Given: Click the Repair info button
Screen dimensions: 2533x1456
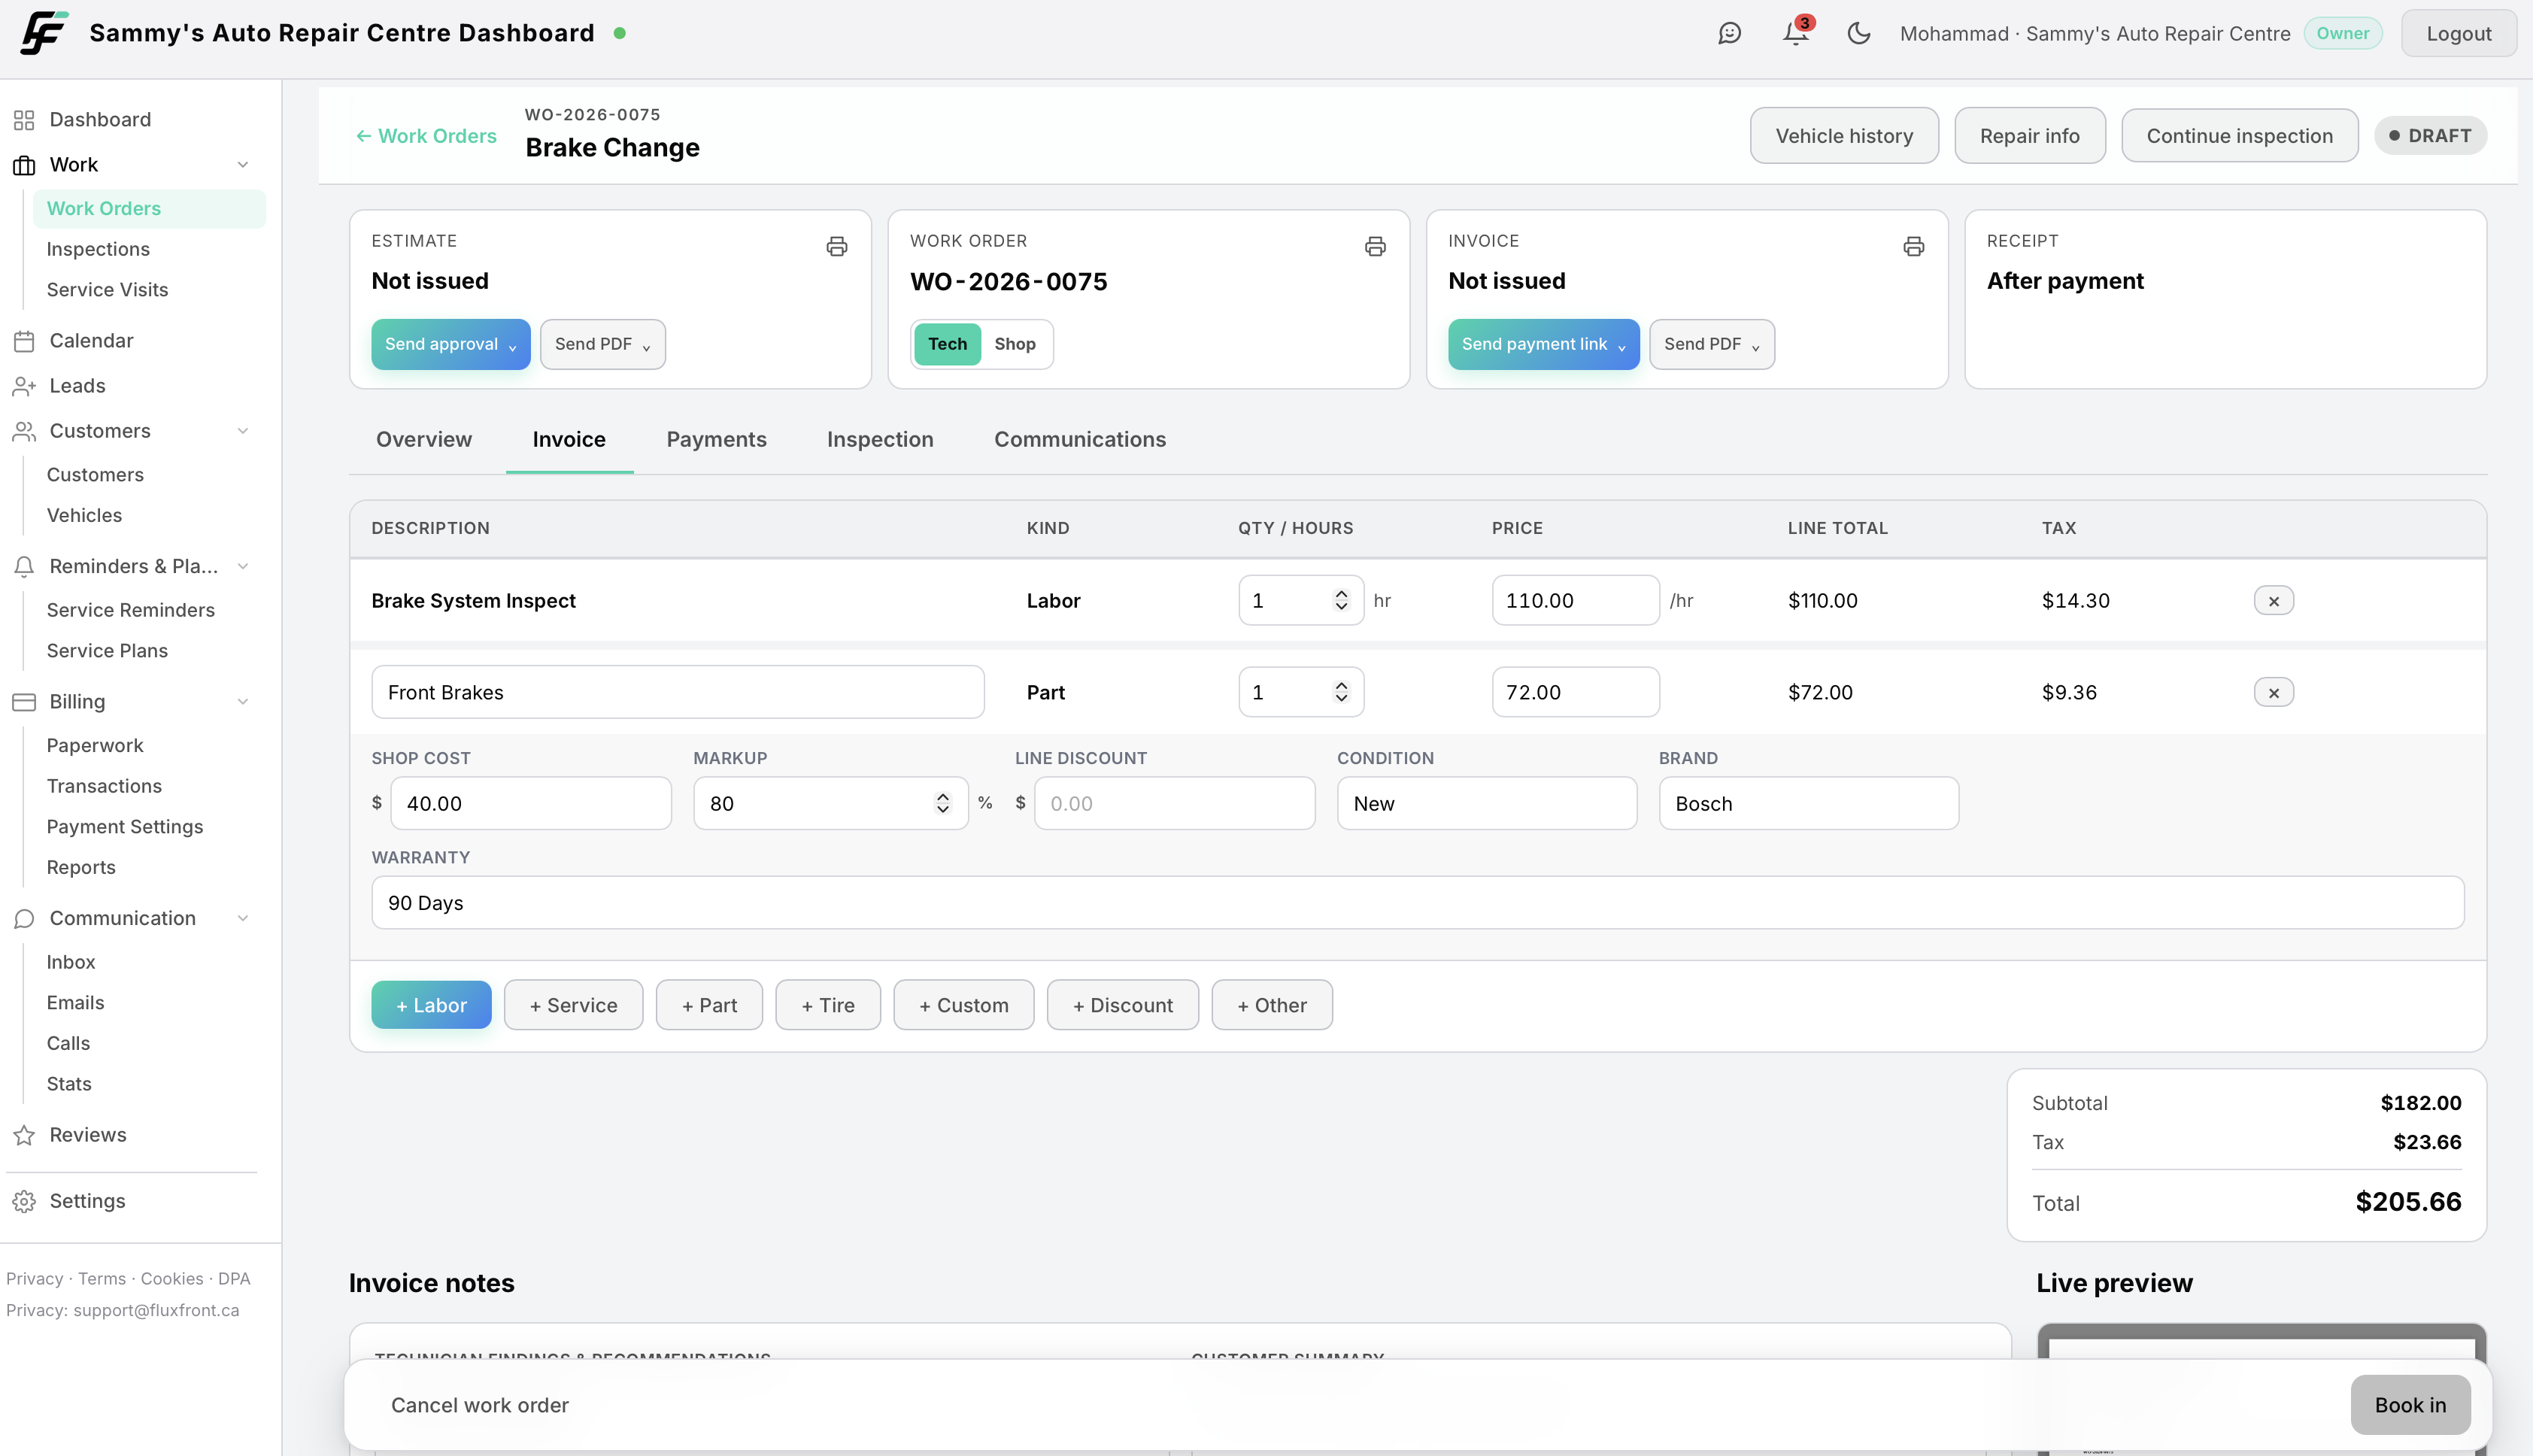Looking at the screenshot, I should click(x=2030, y=136).
